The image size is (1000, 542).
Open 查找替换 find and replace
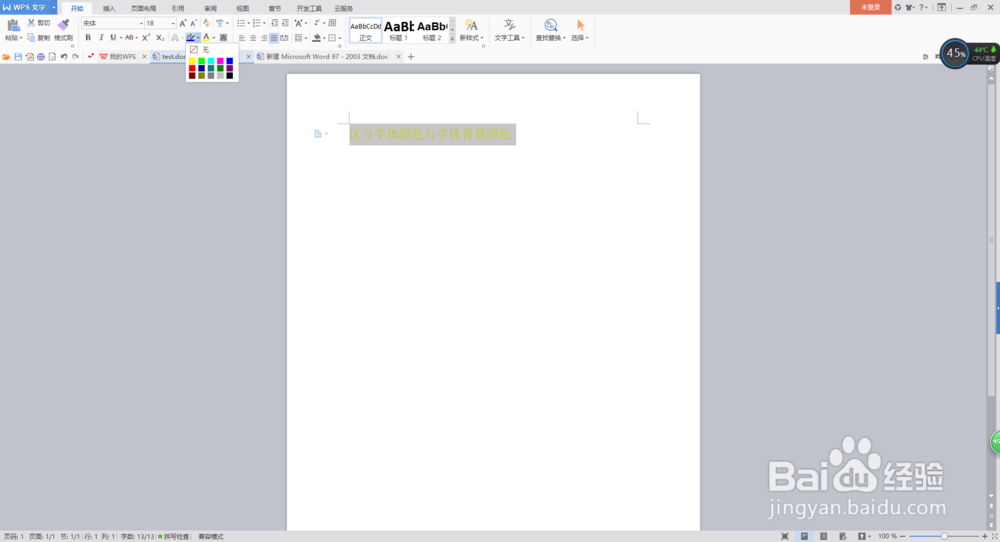click(x=550, y=31)
